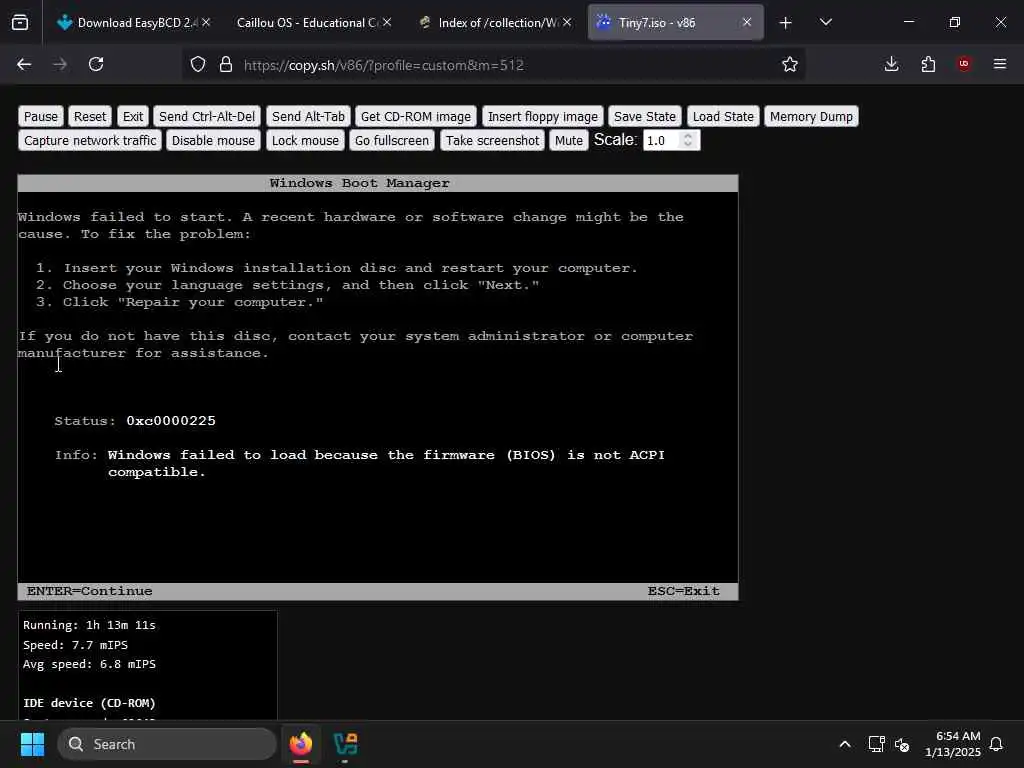Click the Windows Boot Manager emulator screen
The width and height of the screenshot is (1024, 768).
(377, 387)
